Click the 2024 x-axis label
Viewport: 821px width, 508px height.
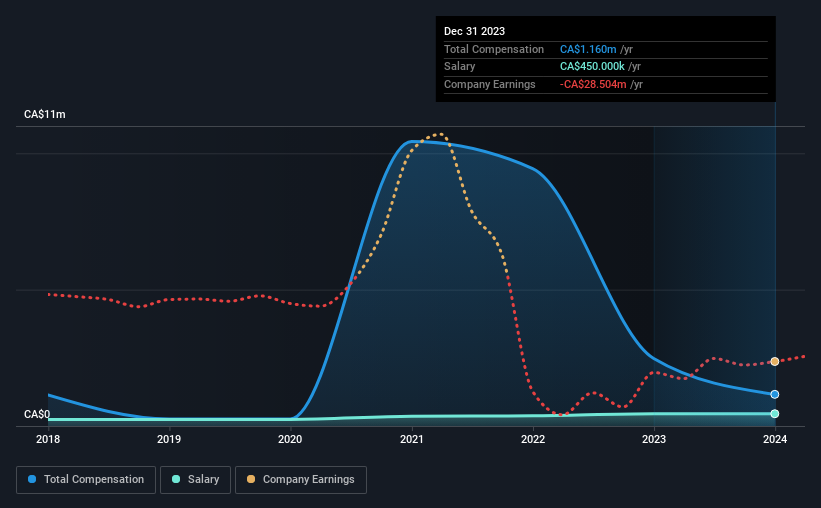pyautogui.click(x=775, y=439)
